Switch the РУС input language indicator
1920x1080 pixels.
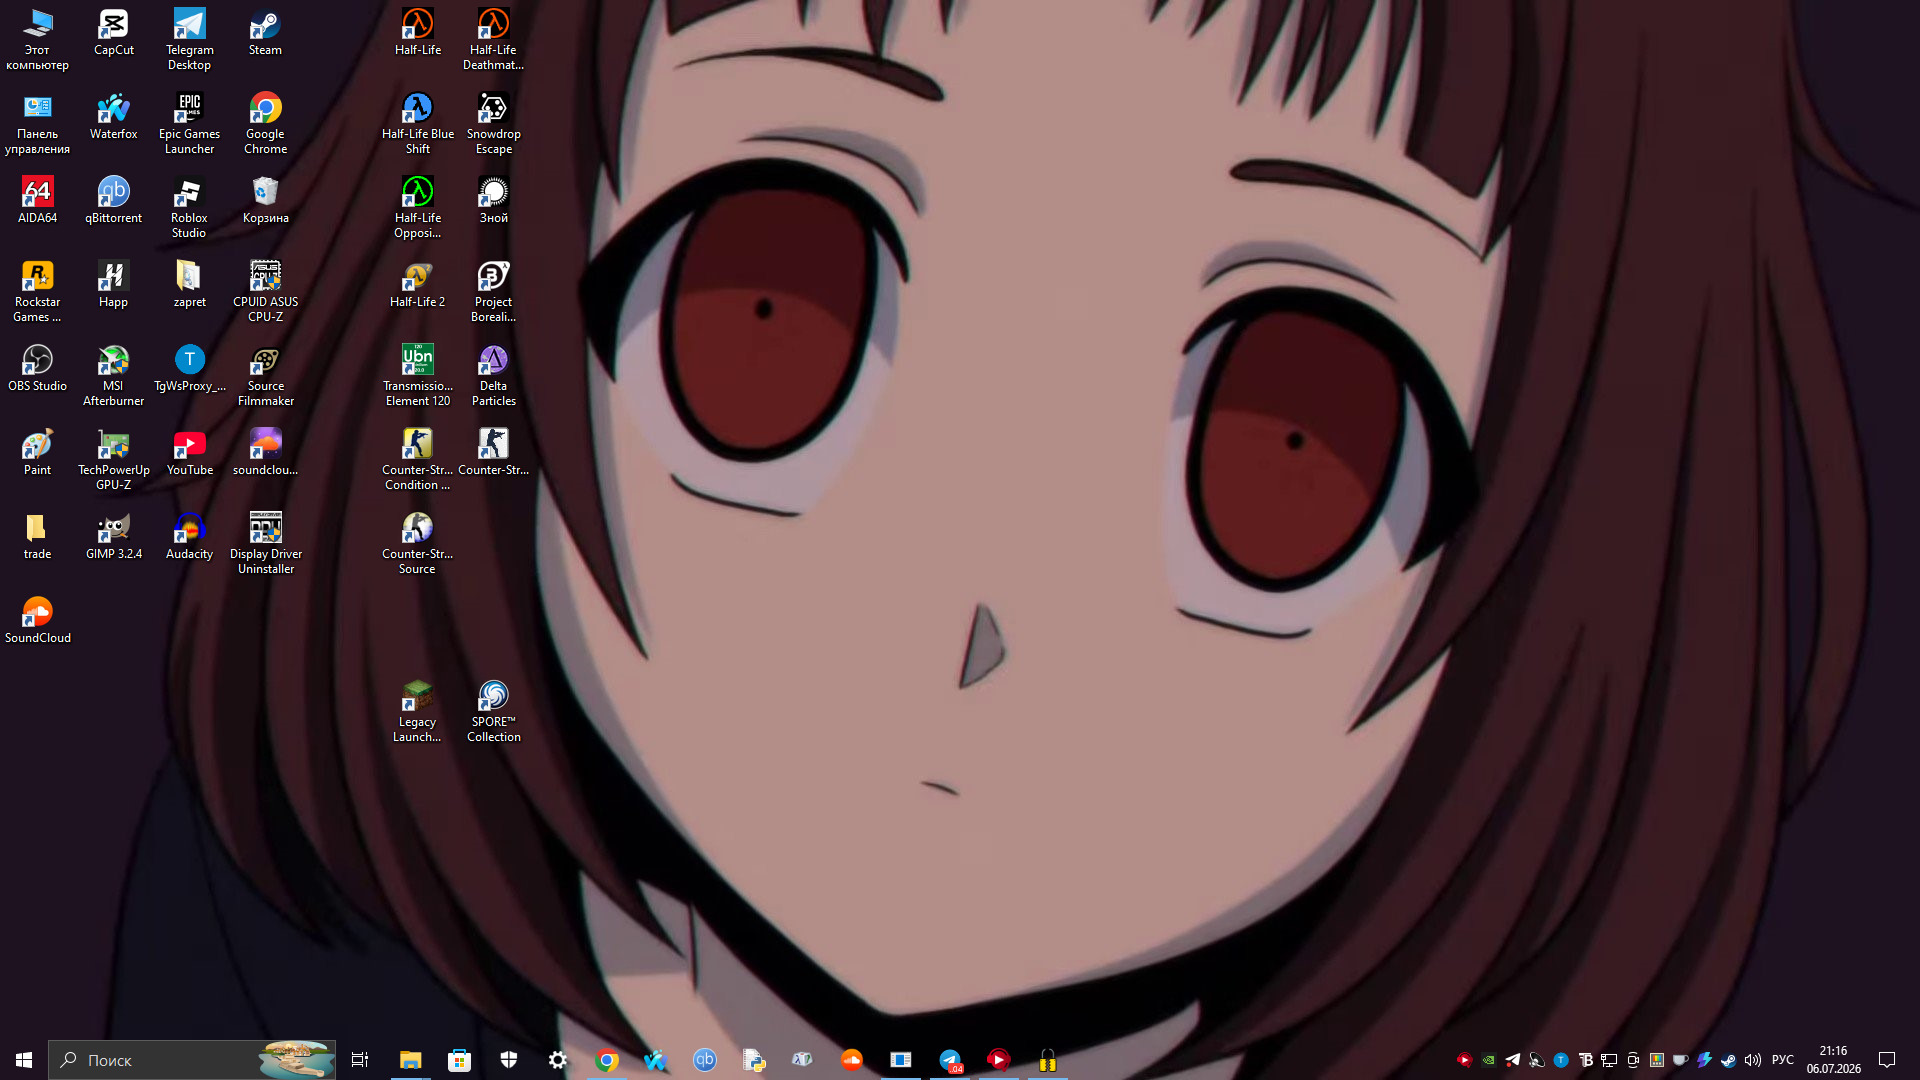[x=1783, y=1060]
